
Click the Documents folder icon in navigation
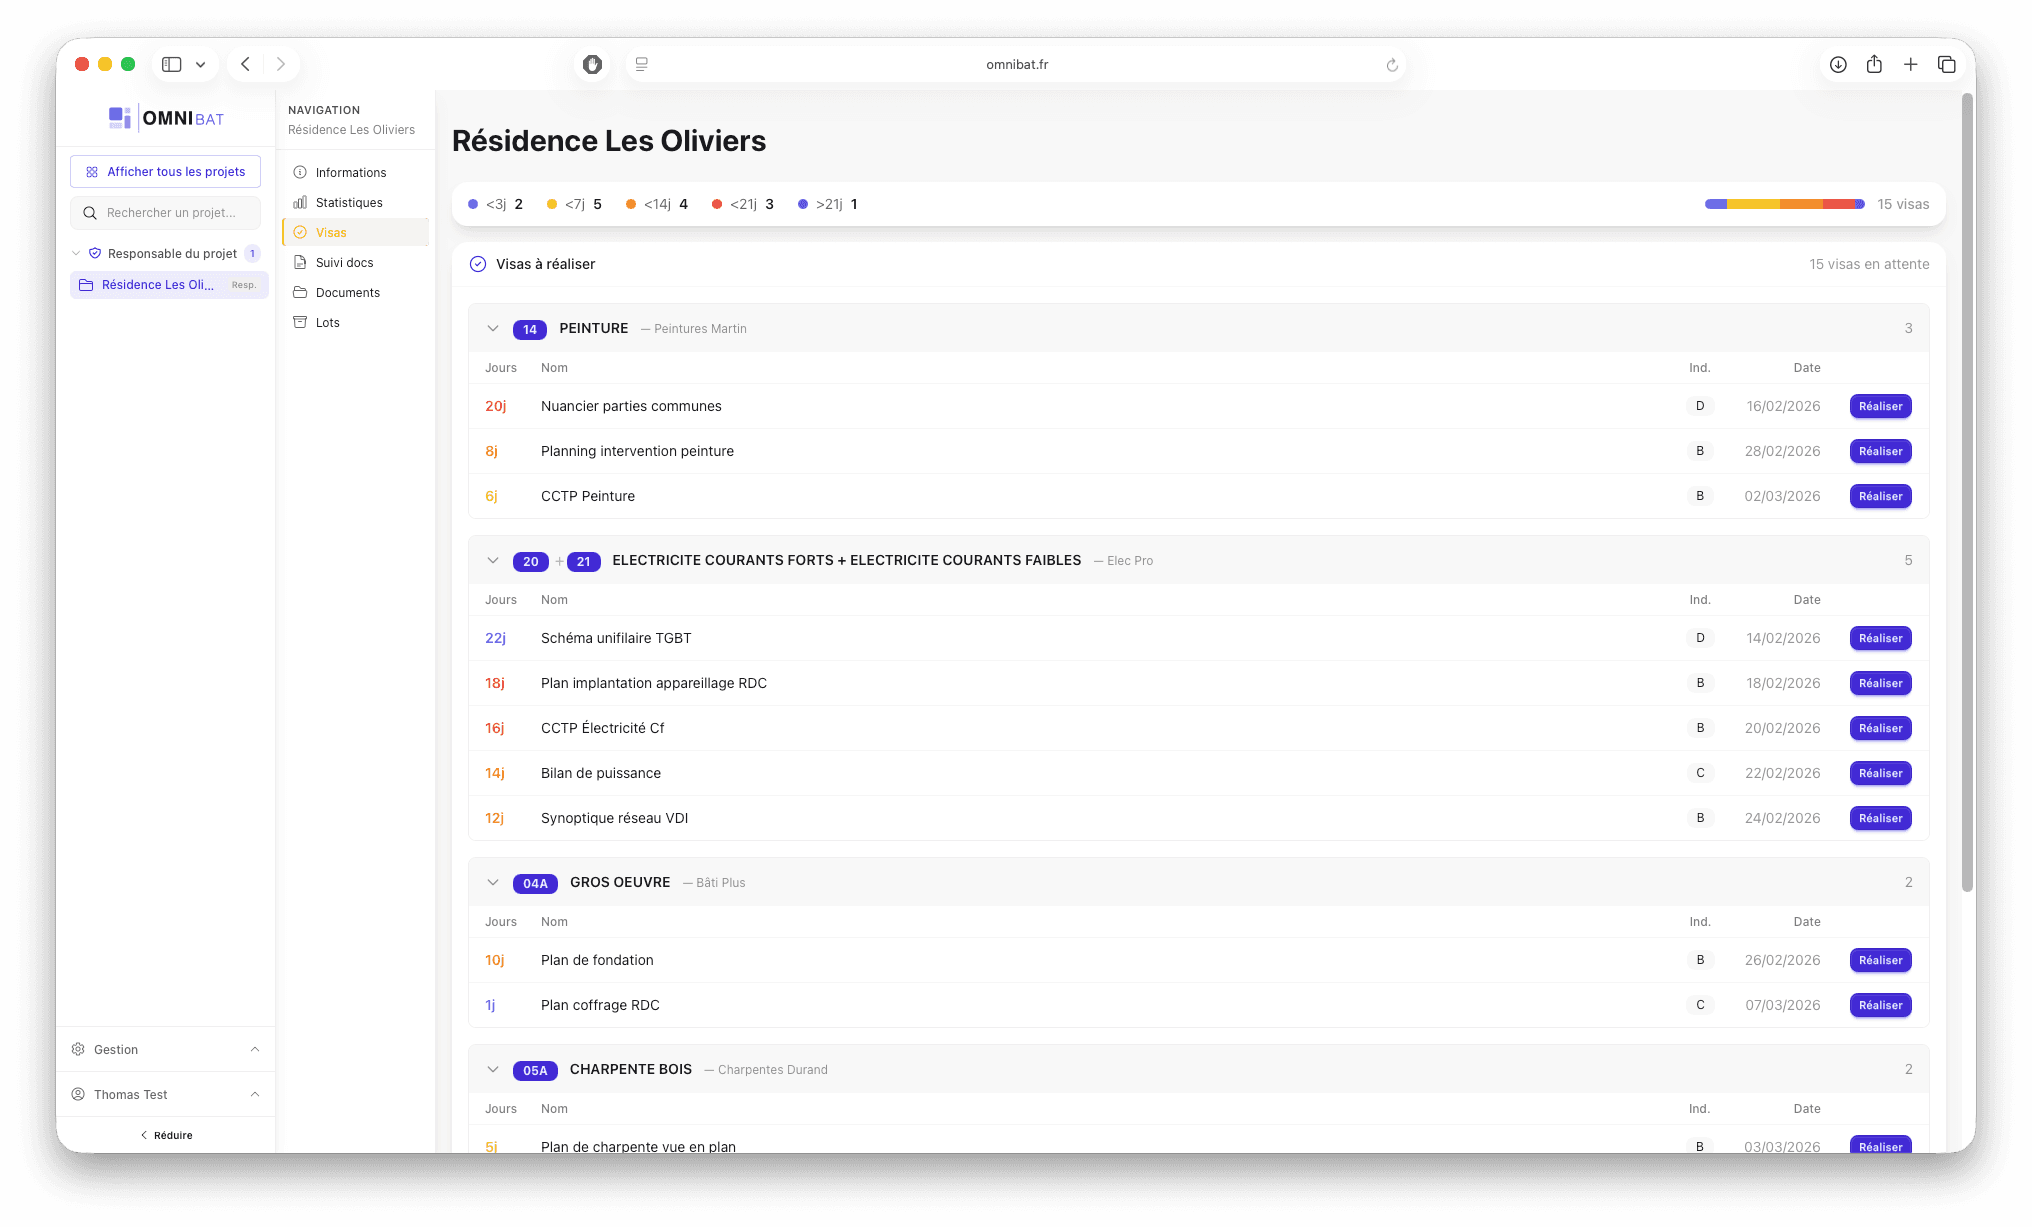pyautogui.click(x=301, y=292)
